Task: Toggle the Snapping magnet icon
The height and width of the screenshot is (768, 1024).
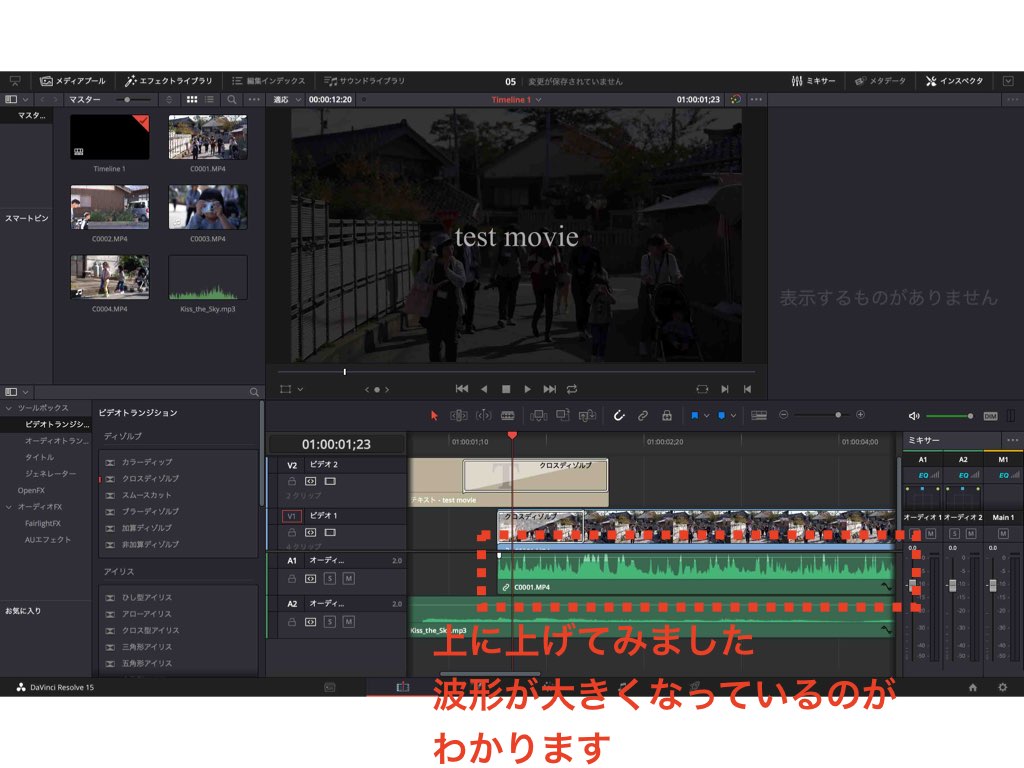Action: pos(618,415)
